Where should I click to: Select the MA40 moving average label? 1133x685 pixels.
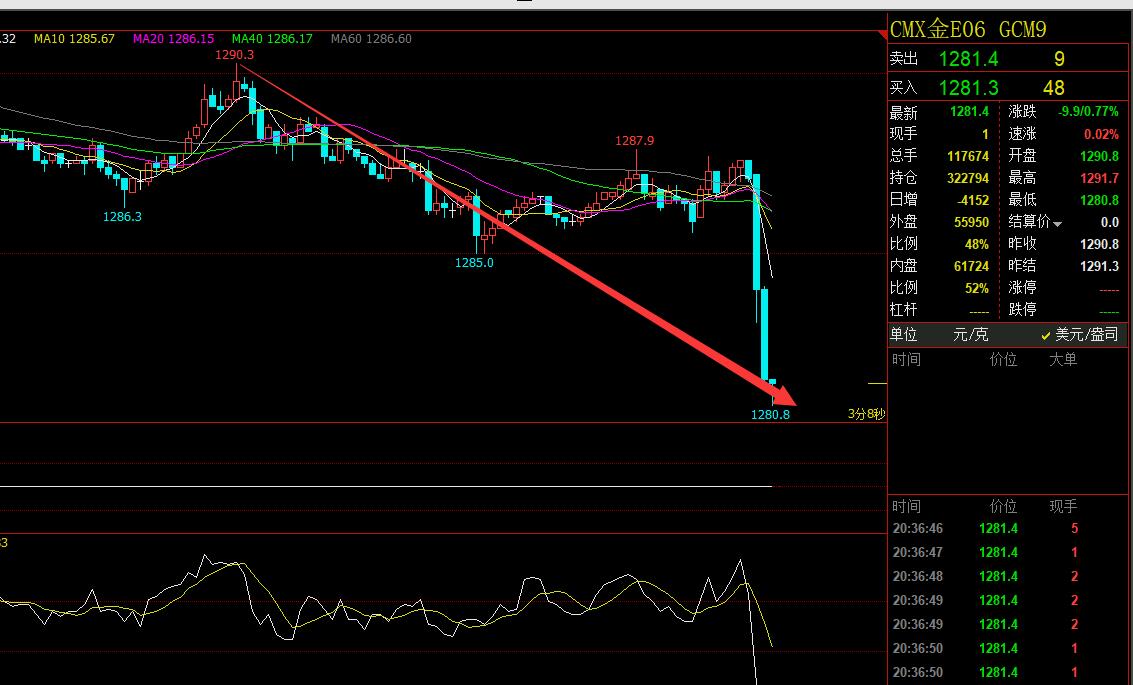pos(272,39)
